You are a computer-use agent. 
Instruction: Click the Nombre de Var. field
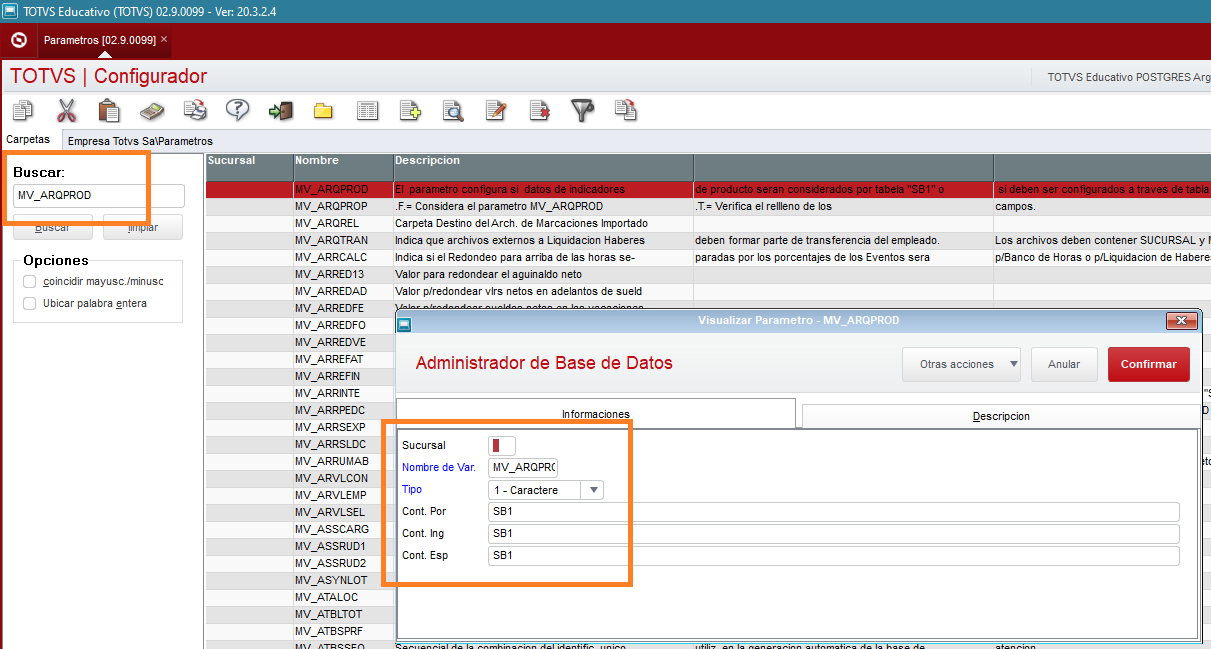tap(523, 467)
